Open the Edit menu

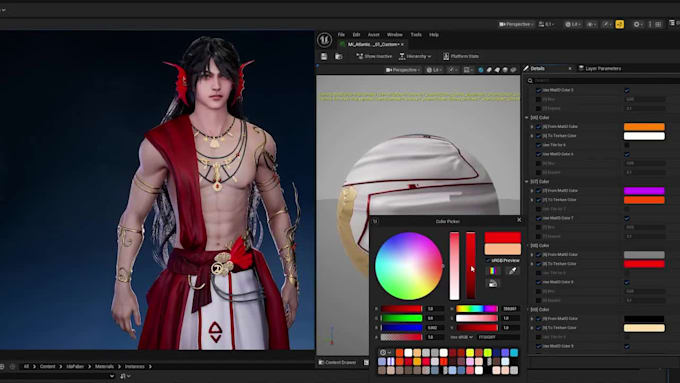coord(356,35)
